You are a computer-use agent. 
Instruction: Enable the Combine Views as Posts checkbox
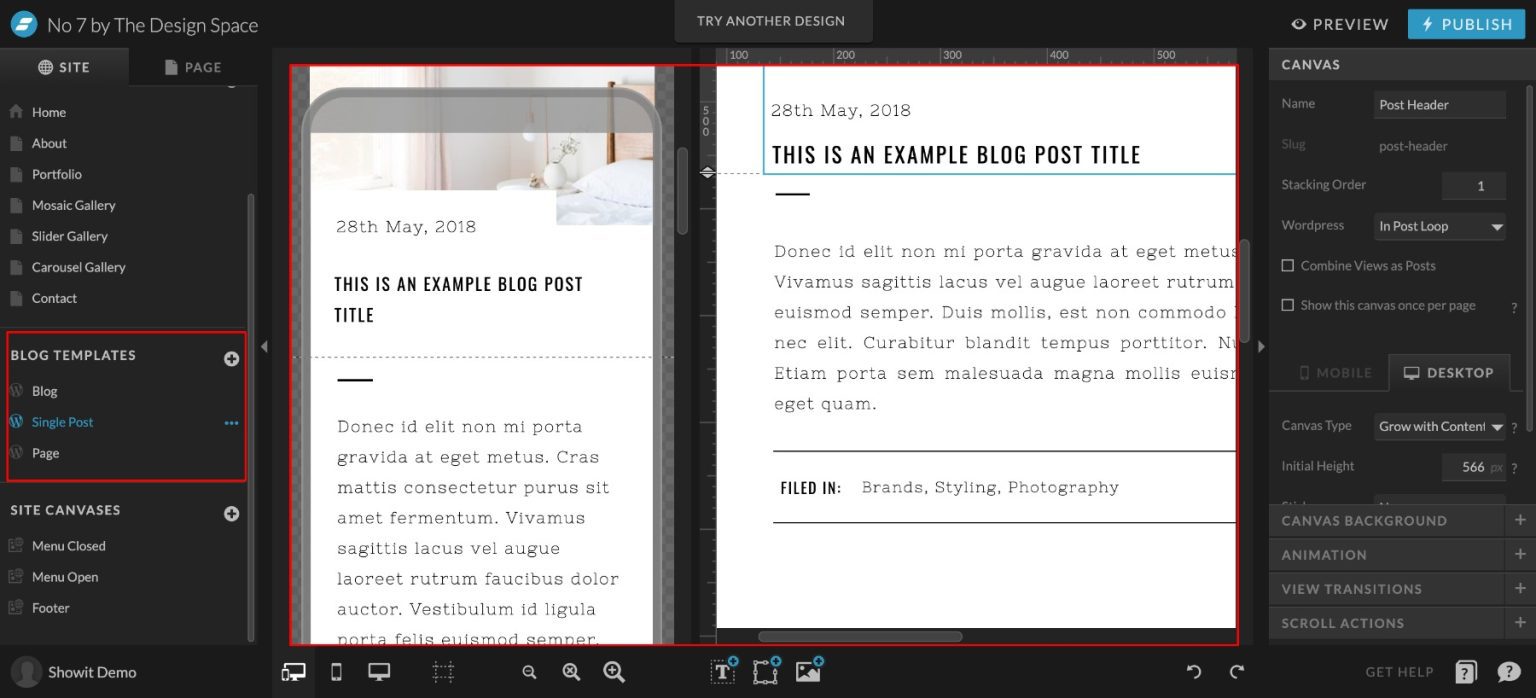(1289, 265)
